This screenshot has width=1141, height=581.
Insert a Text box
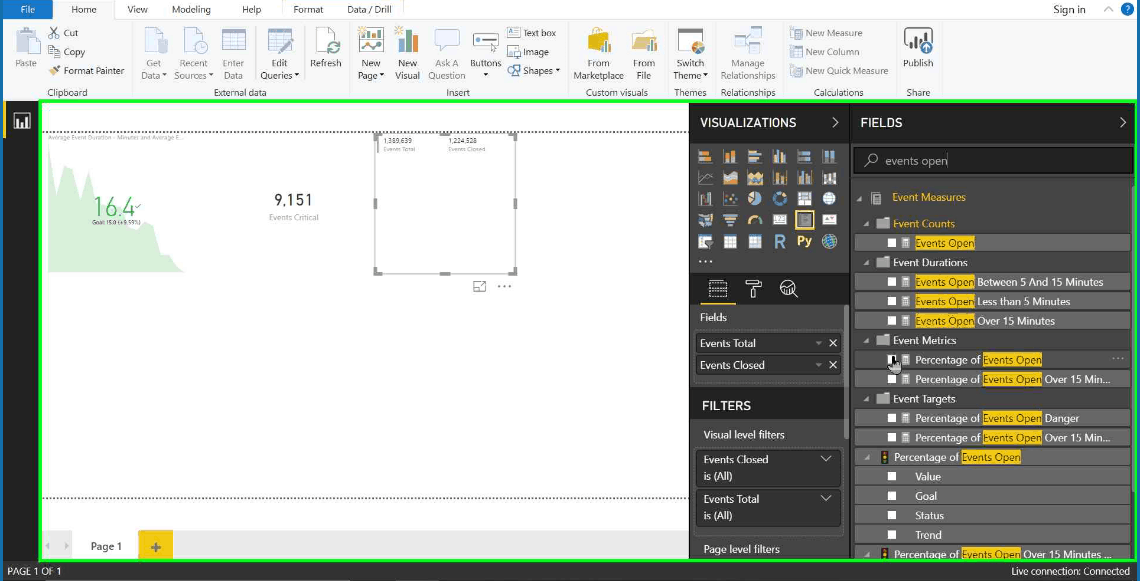(532, 33)
